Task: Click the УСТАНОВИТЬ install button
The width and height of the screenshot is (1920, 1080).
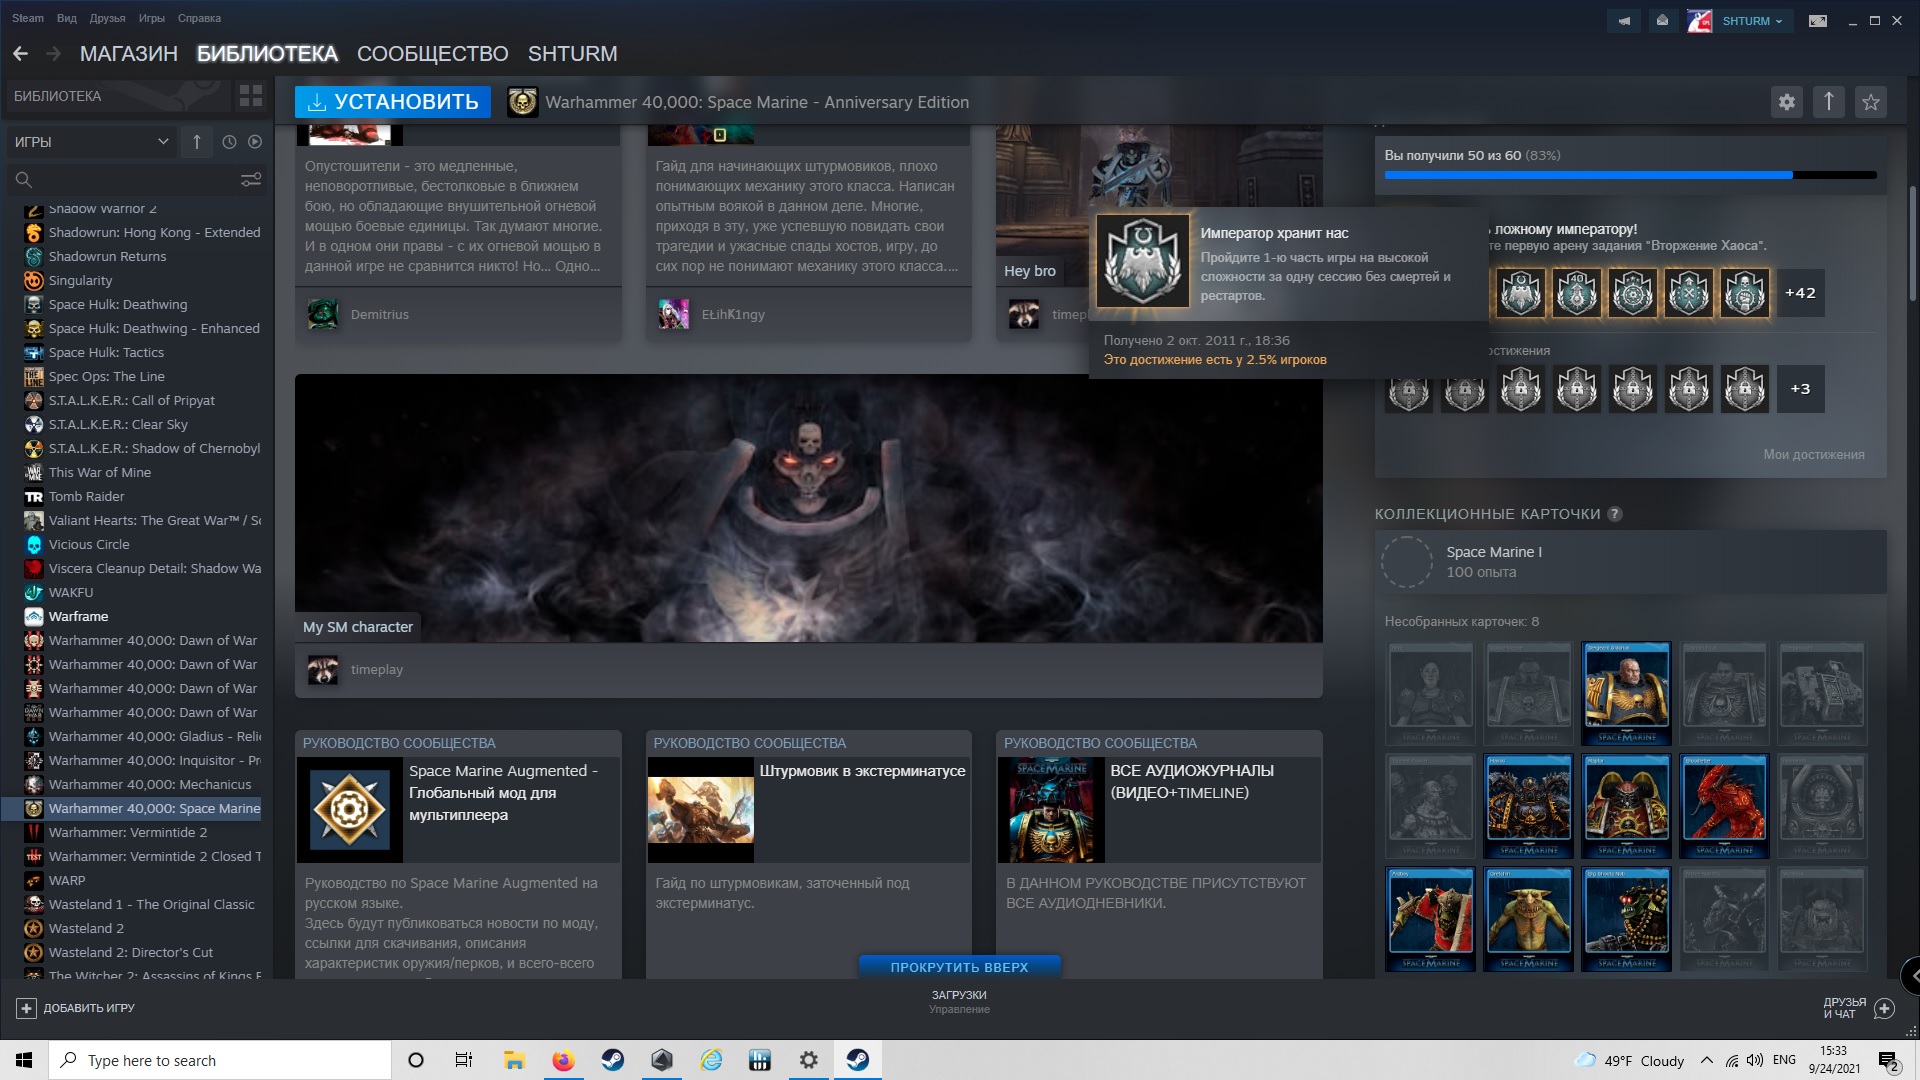Action: coord(393,102)
